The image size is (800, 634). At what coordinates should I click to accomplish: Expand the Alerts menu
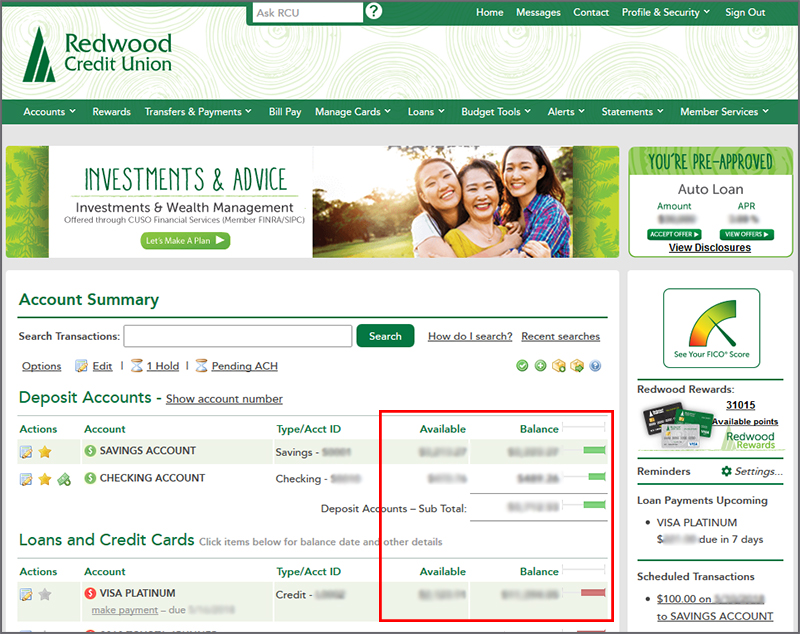pos(566,112)
